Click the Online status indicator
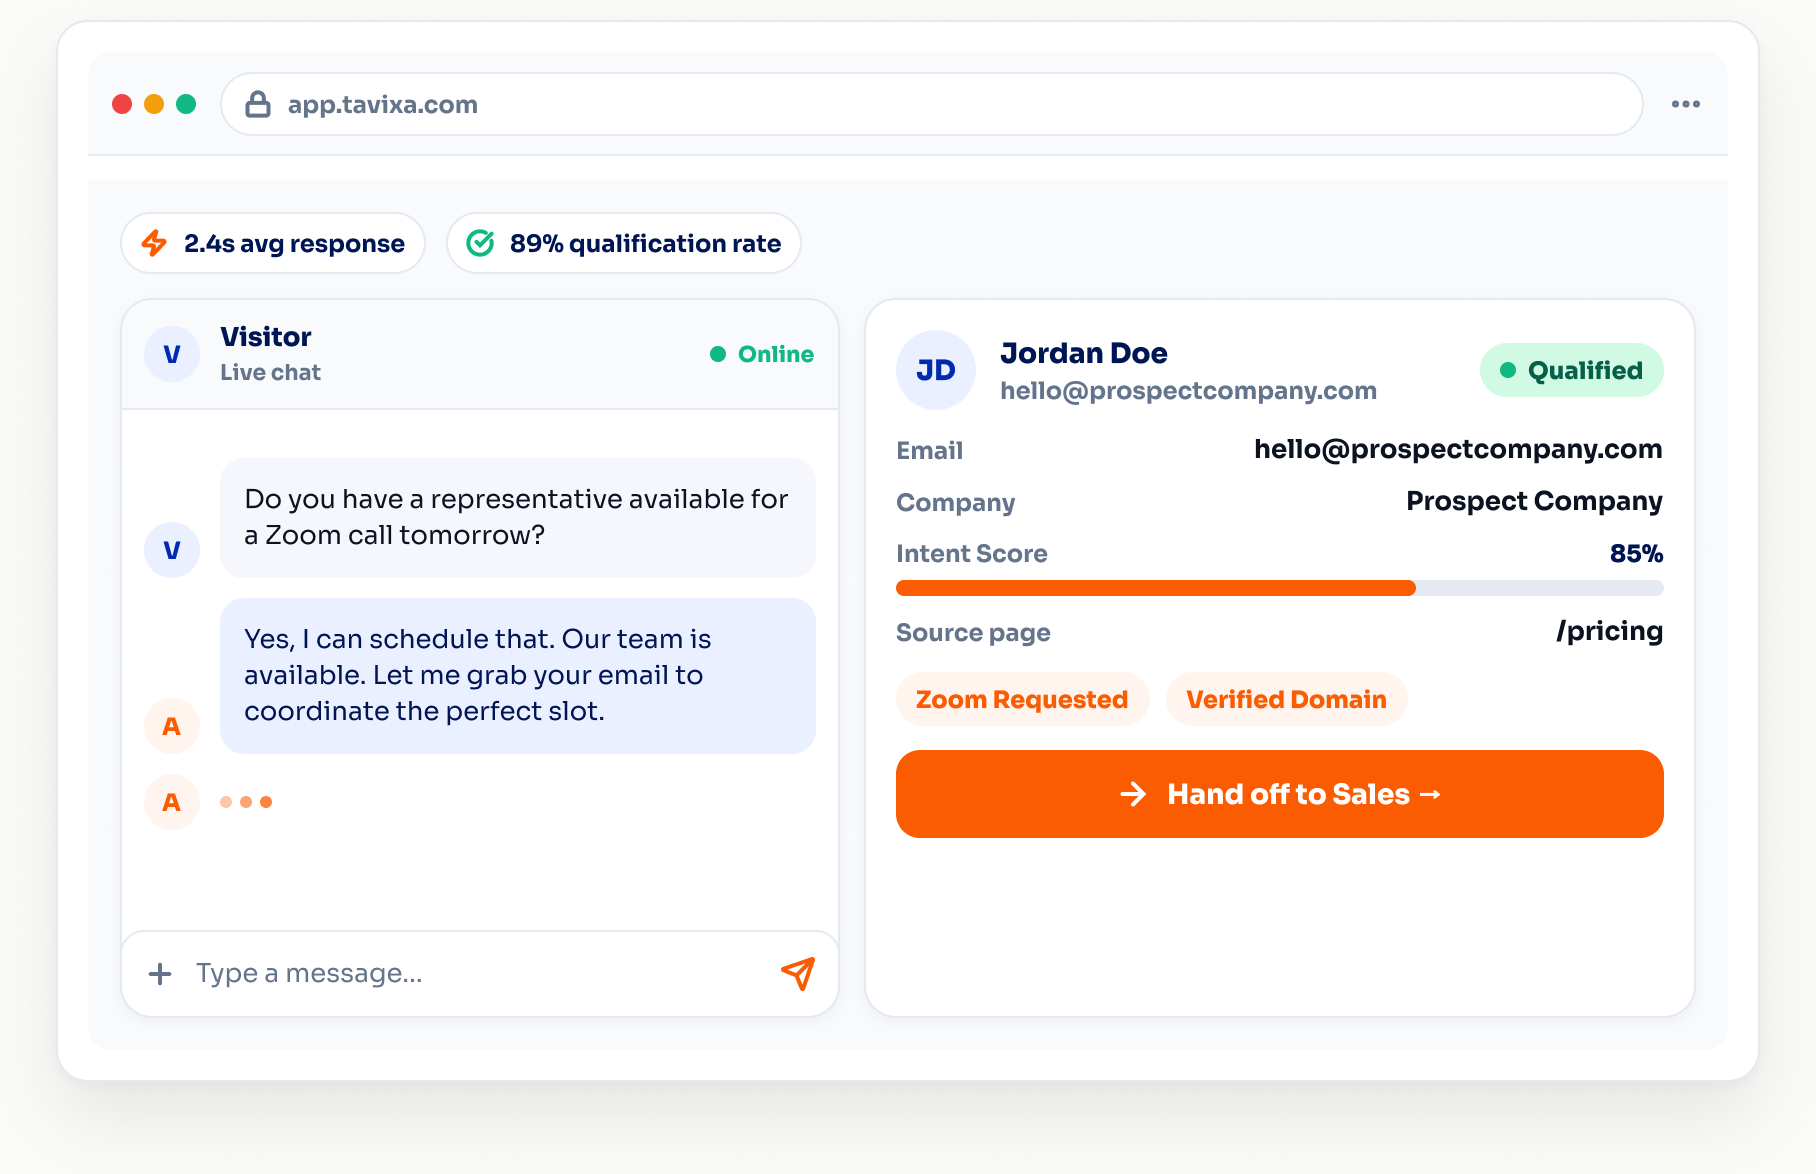 (762, 354)
